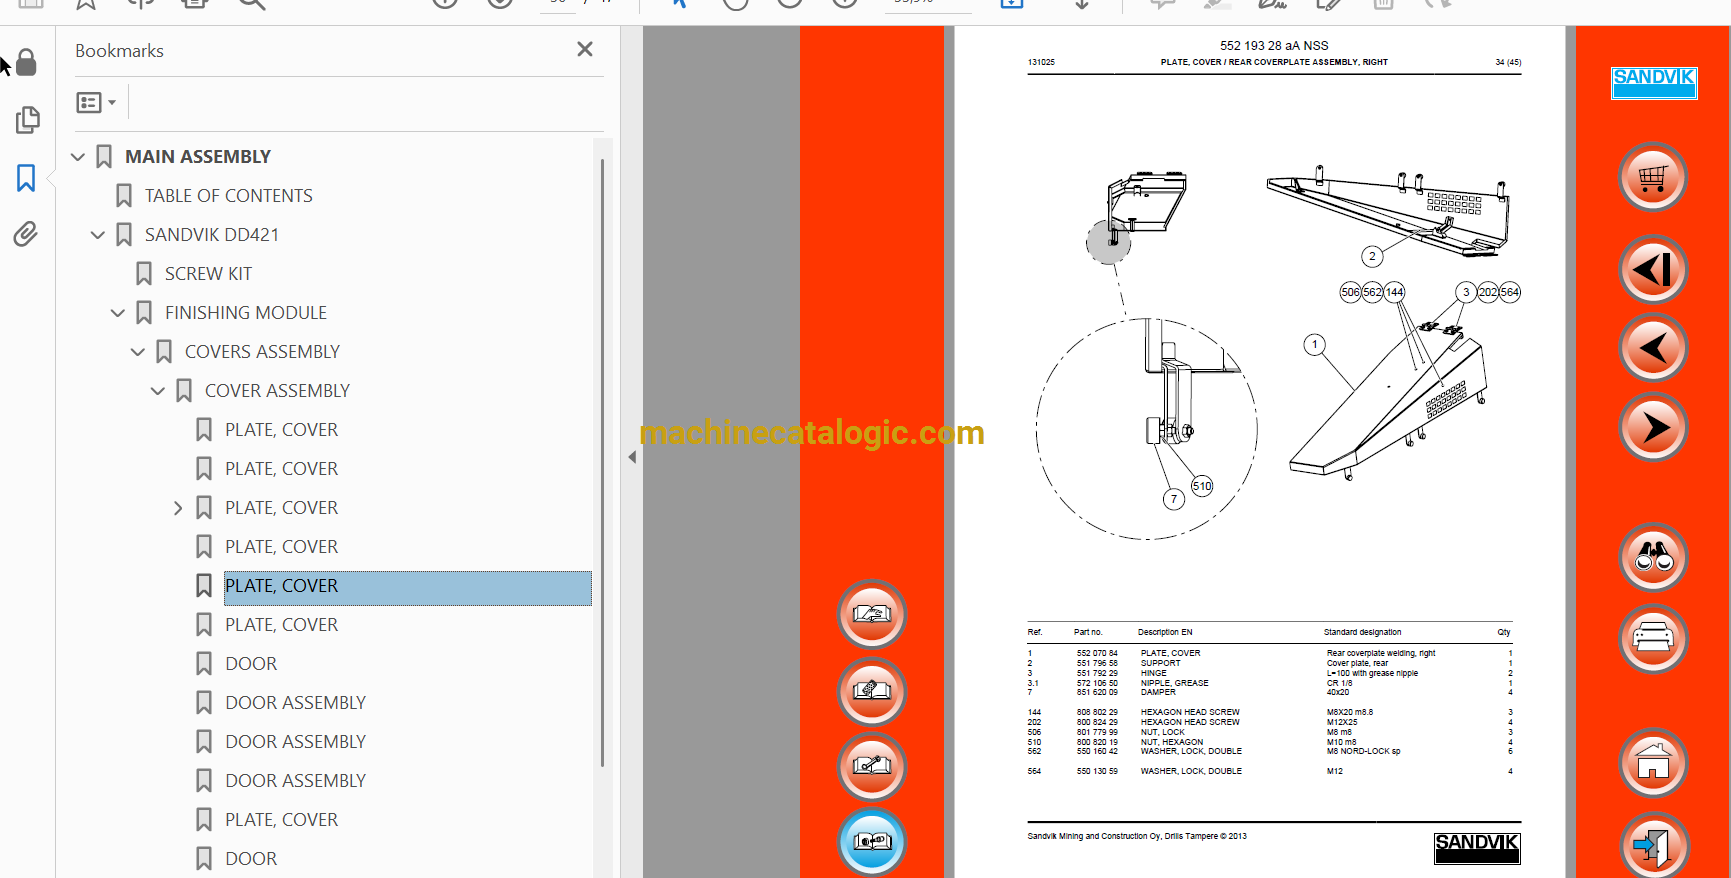Toggle the Bookmarks panel icon

pyautogui.click(x=26, y=178)
